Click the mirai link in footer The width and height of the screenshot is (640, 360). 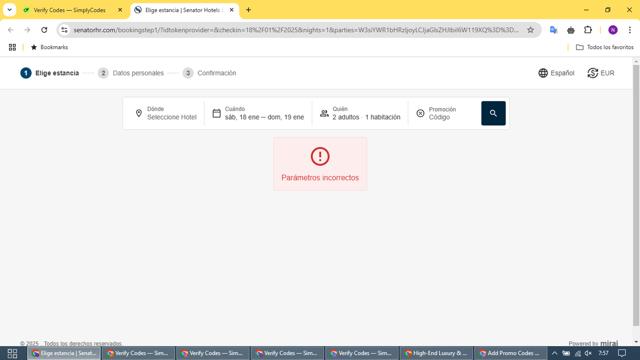(x=609, y=344)
